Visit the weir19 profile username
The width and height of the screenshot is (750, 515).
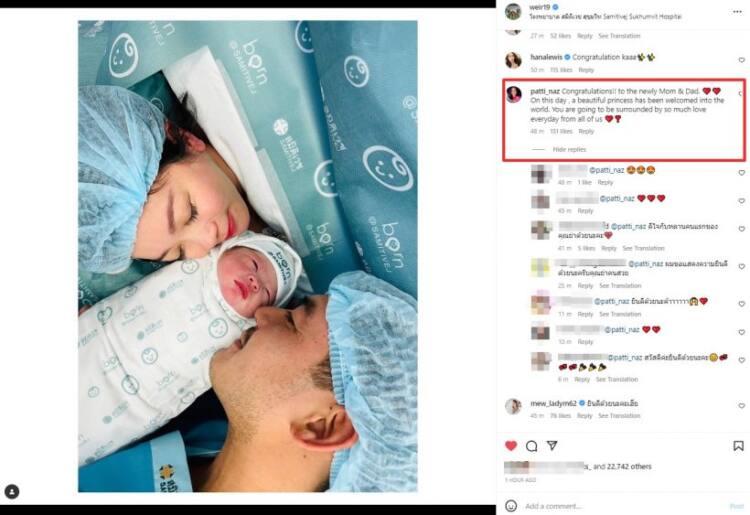coord(540,7)
